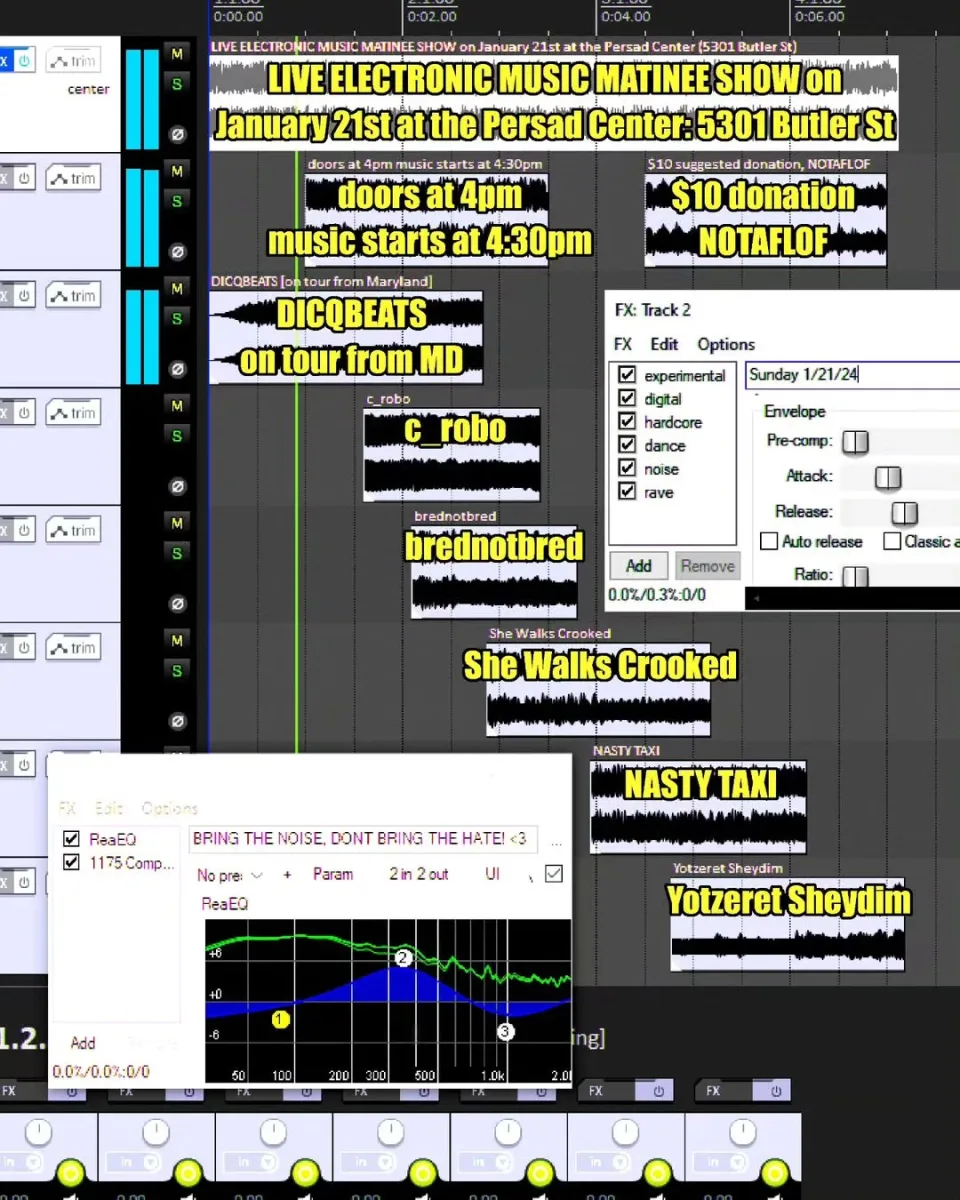Viewport: 960px width, 1200px height.
Task: Click the Param button in ReaEQ window
Action: [x=333, y=874]
